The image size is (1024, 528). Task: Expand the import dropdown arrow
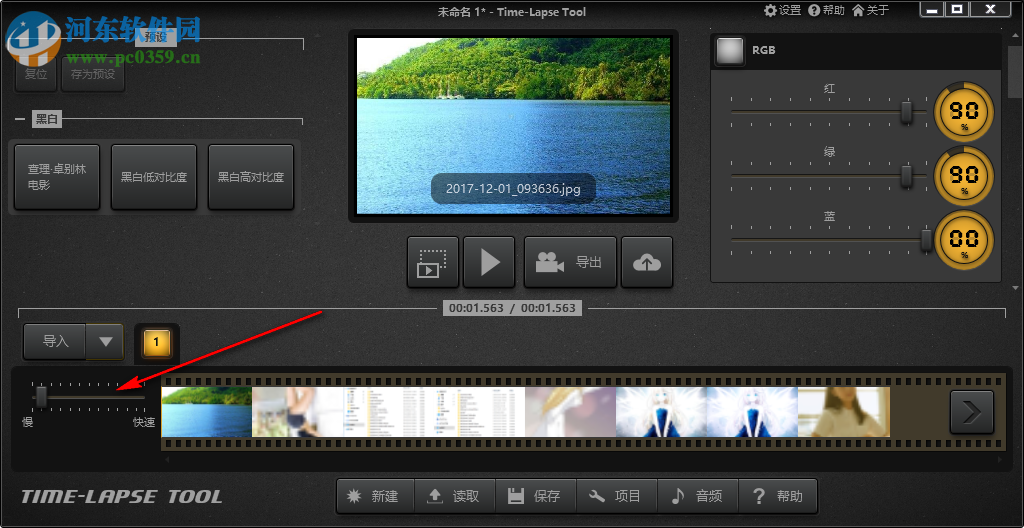(105, 341)
